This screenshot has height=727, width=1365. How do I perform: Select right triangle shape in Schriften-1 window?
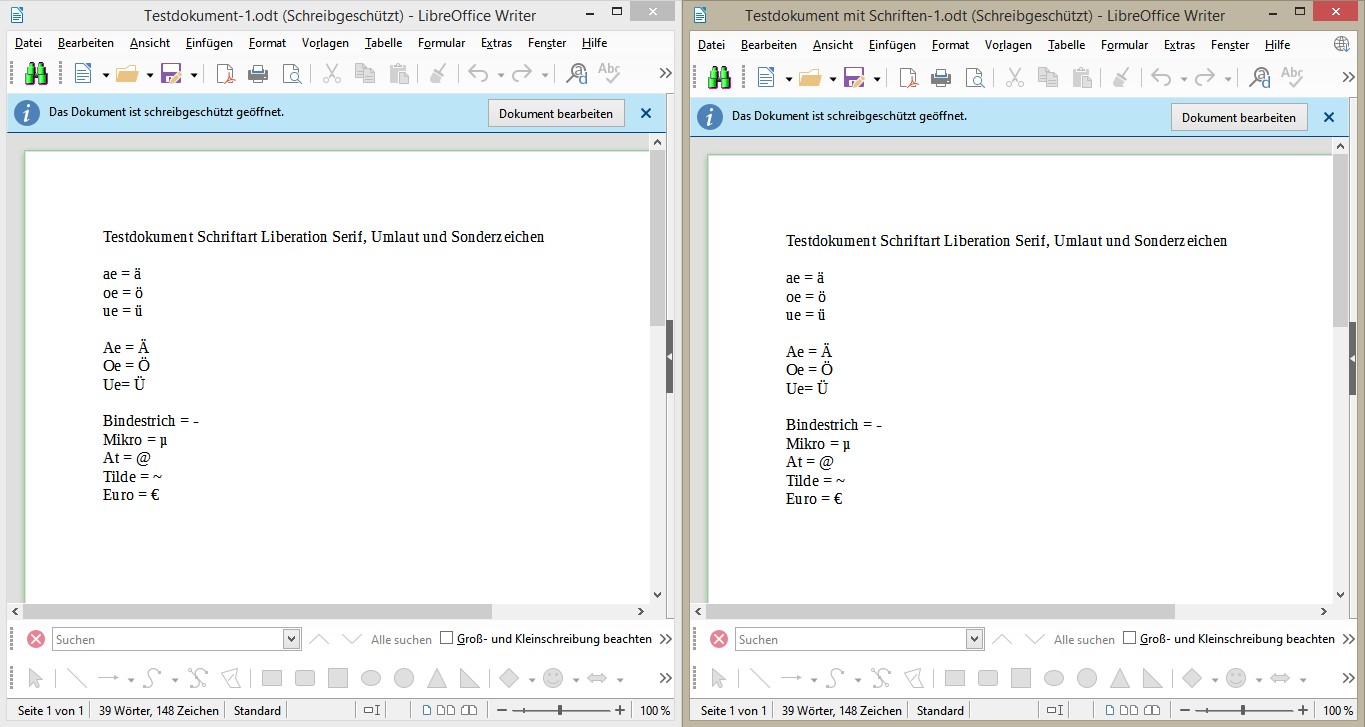[x=1152, y=678]
